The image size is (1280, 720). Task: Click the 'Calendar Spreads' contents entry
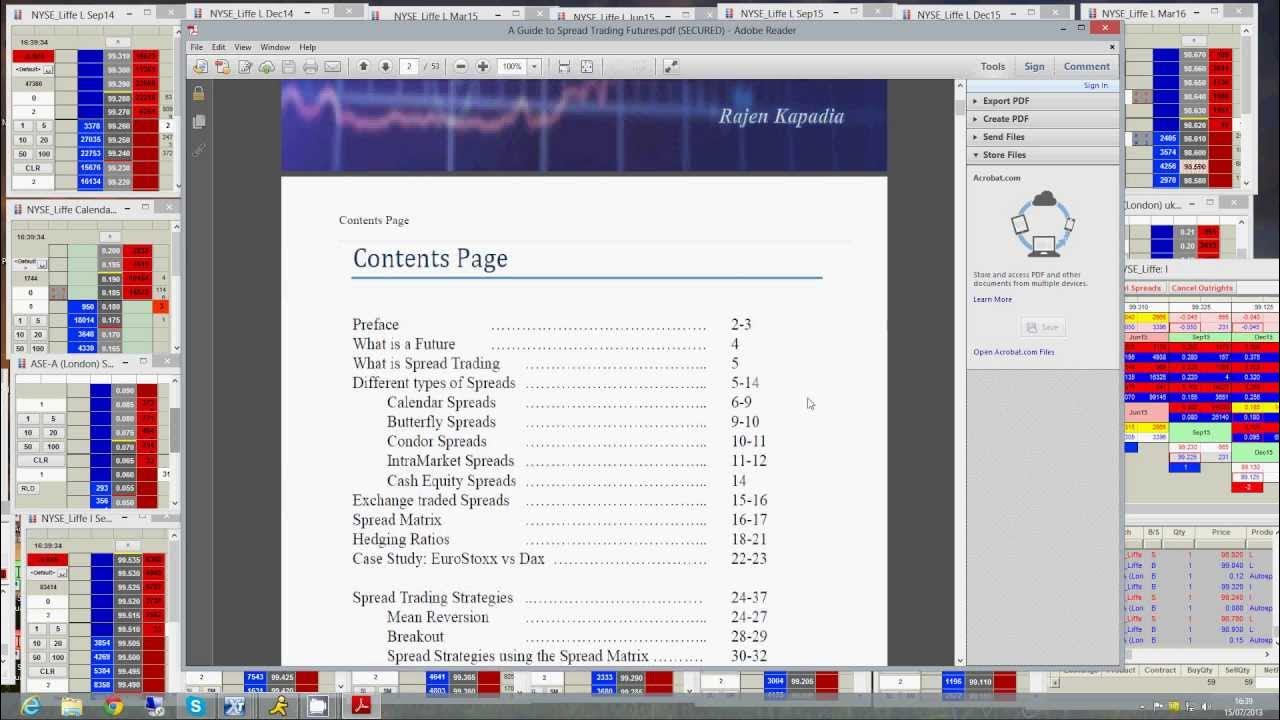(x=441, y=403)
